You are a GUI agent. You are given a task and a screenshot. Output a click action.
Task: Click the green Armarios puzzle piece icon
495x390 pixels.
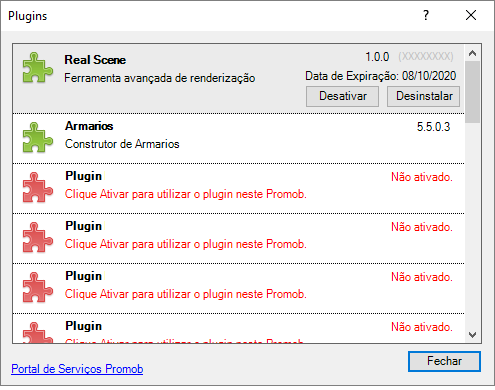tap(38, 137)
